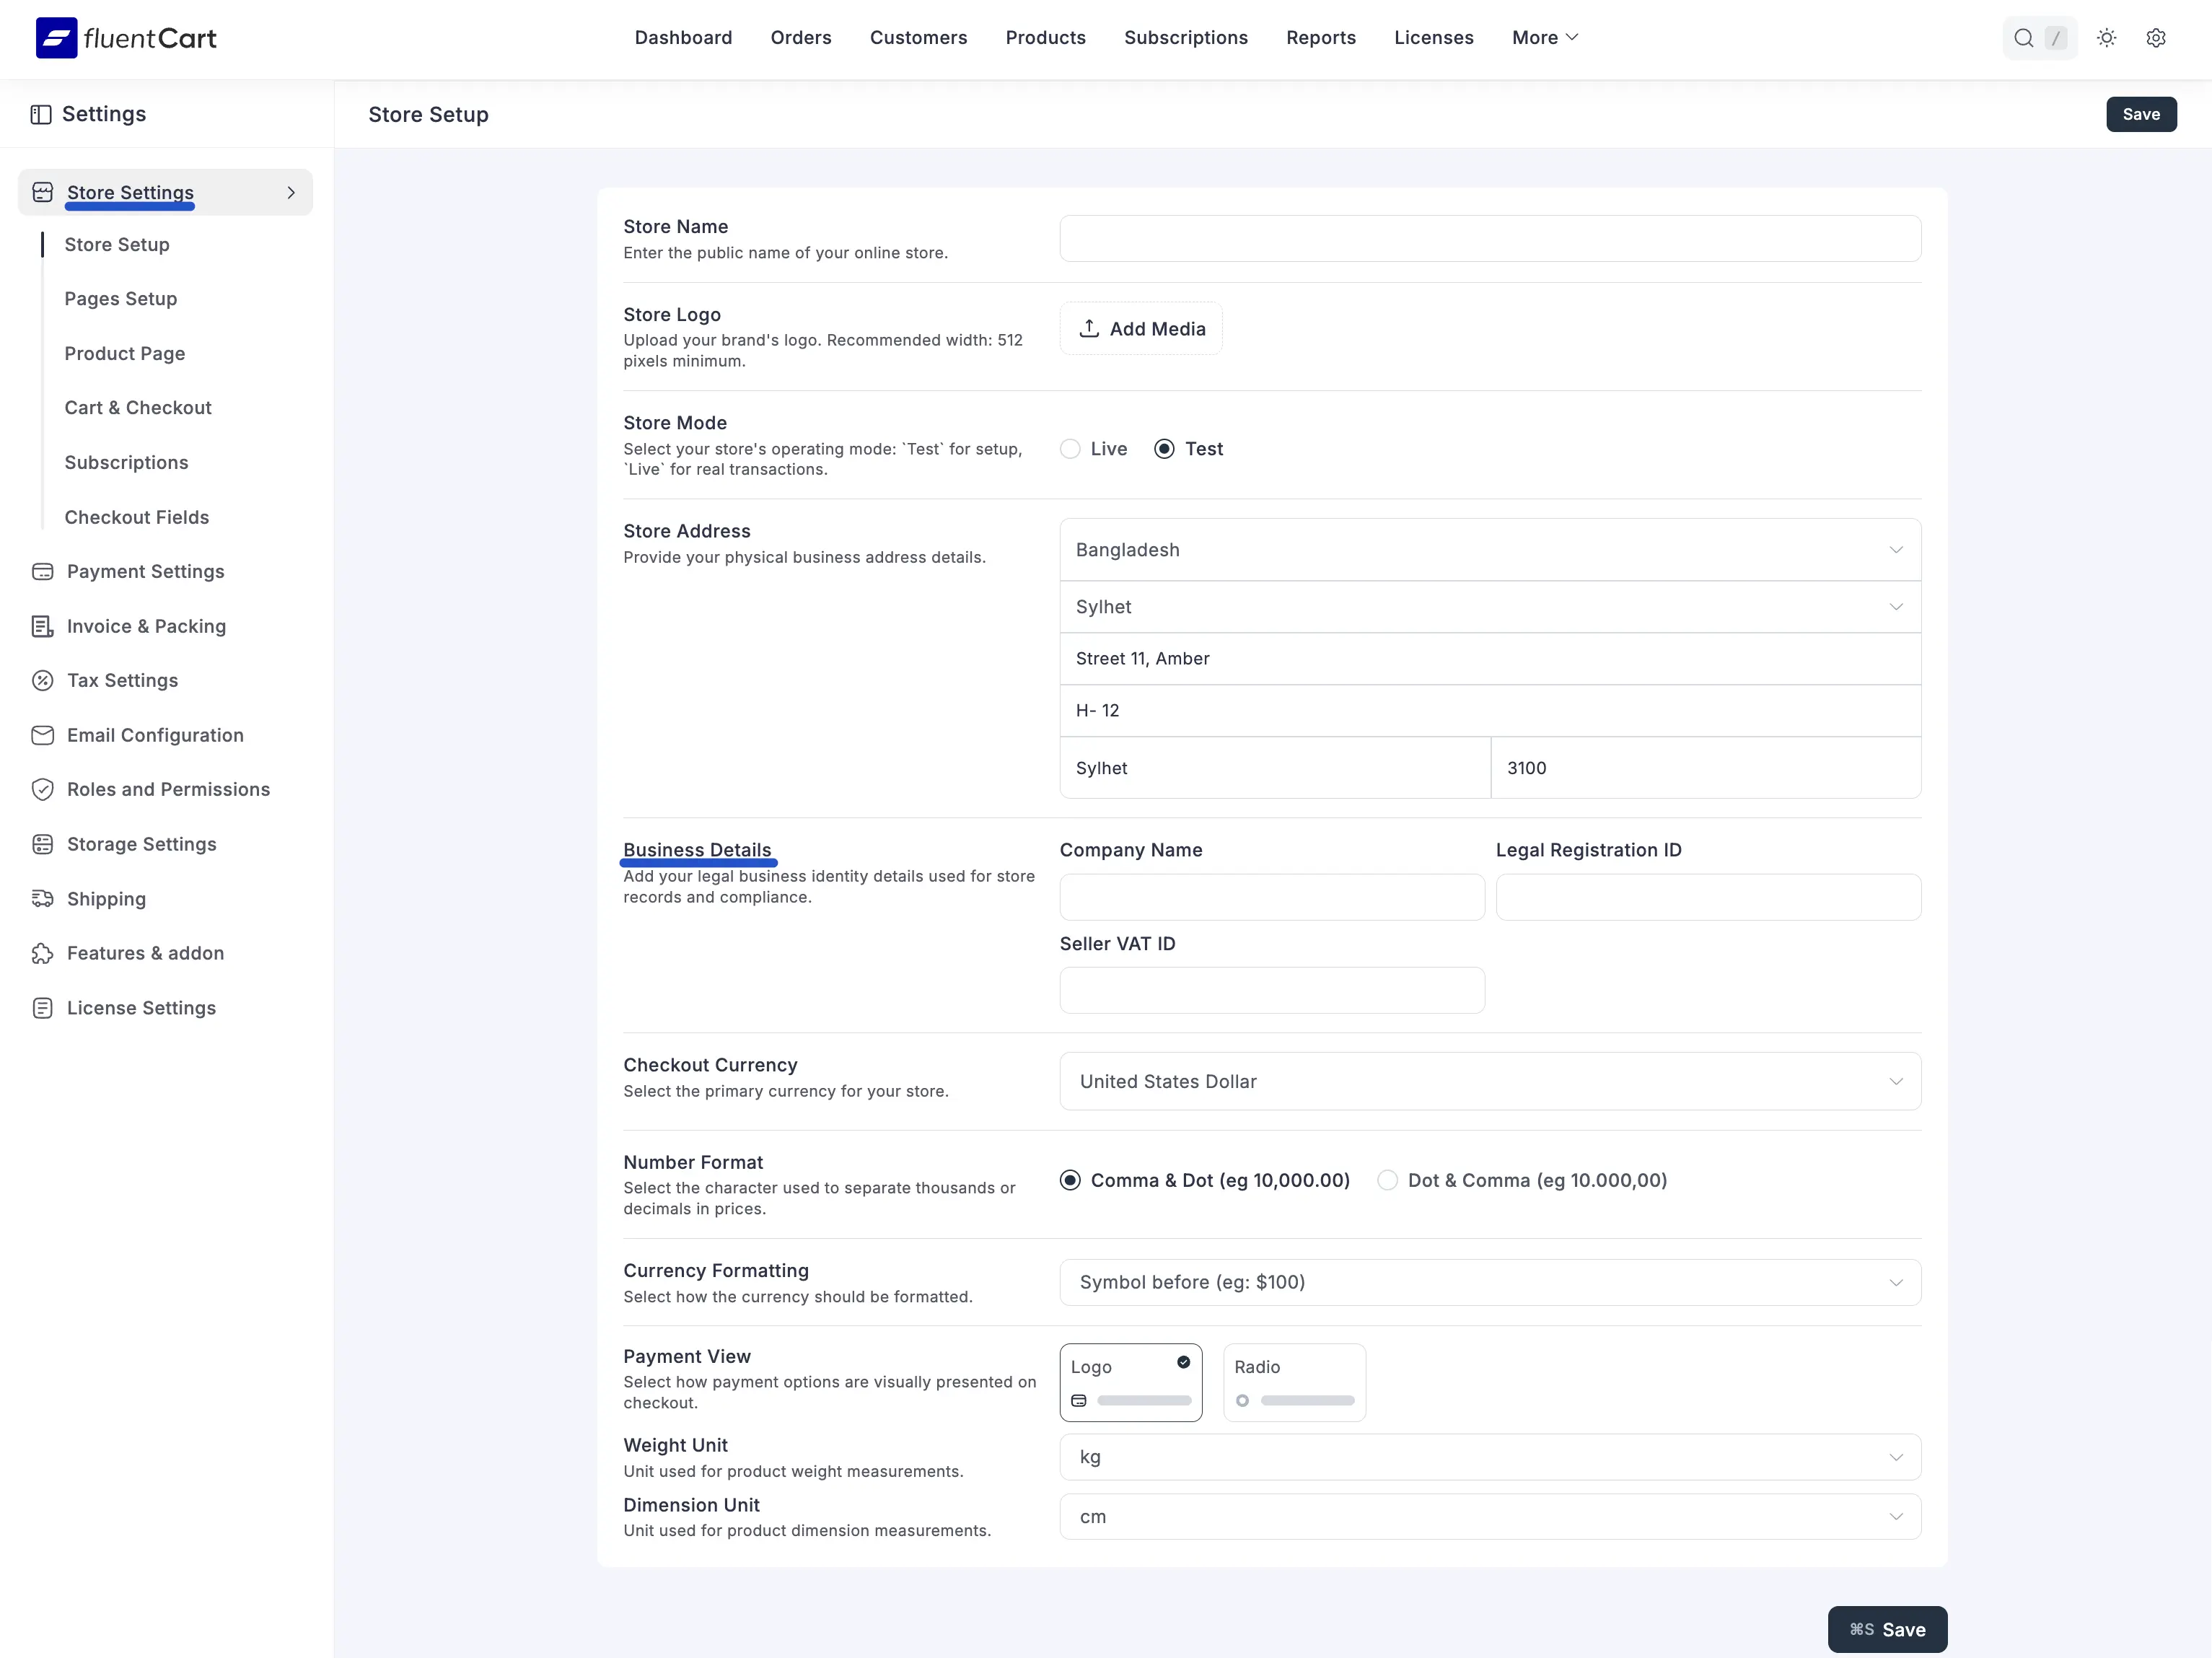The image size is (2212, 1658).
Task: Choose Comma & Dot number format
Action: click(1205, 1180)
